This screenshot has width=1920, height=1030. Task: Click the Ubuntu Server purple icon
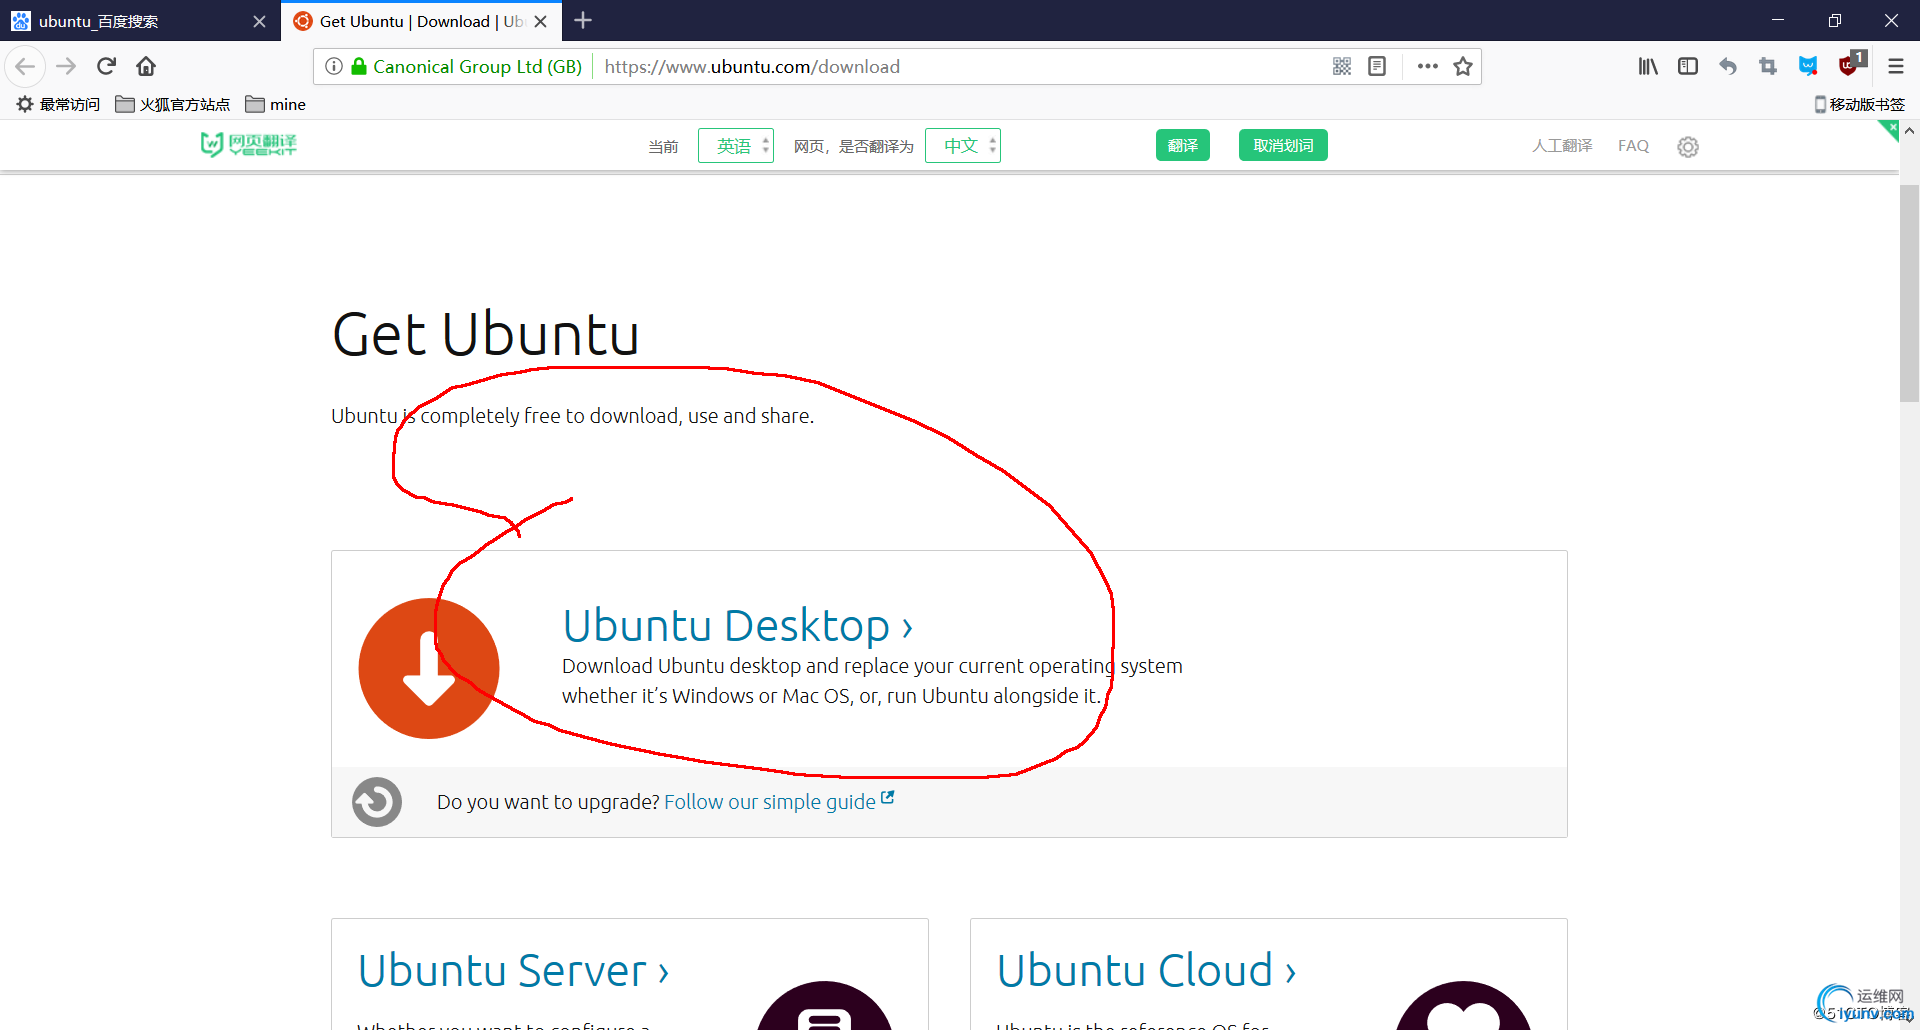pos(825,1006)
